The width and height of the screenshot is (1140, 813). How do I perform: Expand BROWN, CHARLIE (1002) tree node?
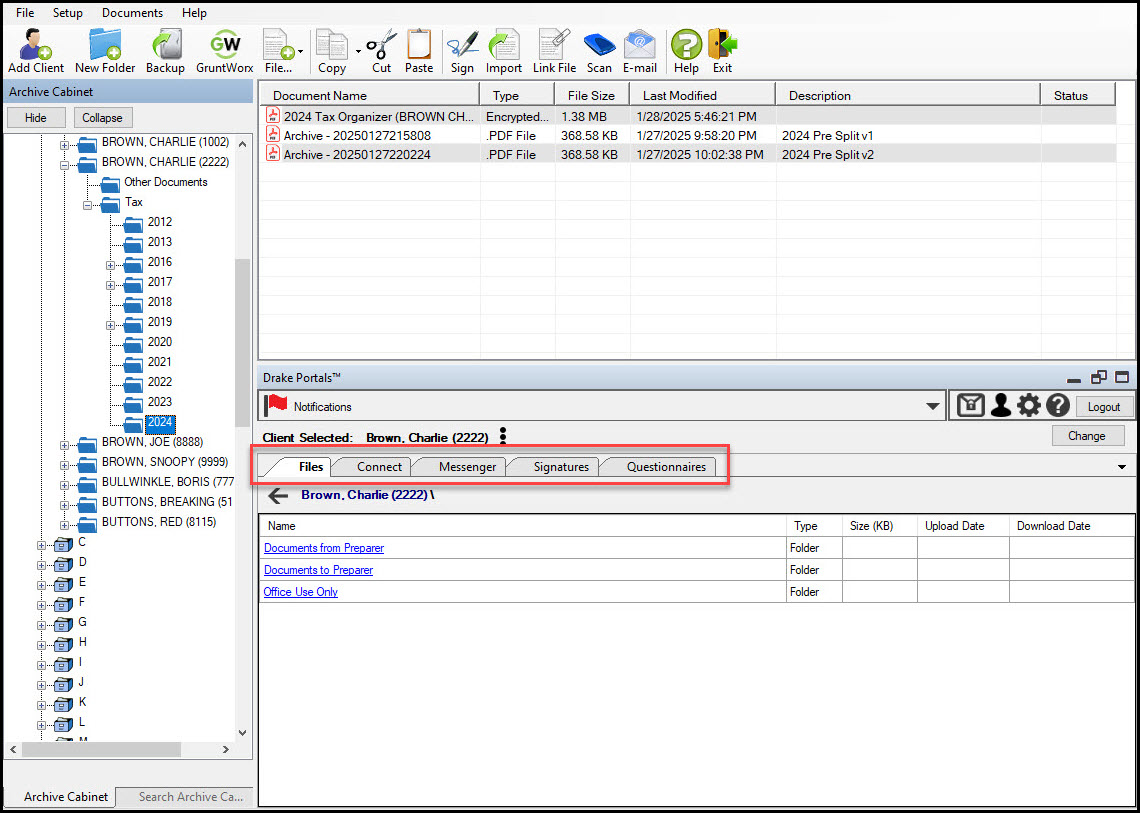coord(64,145)
